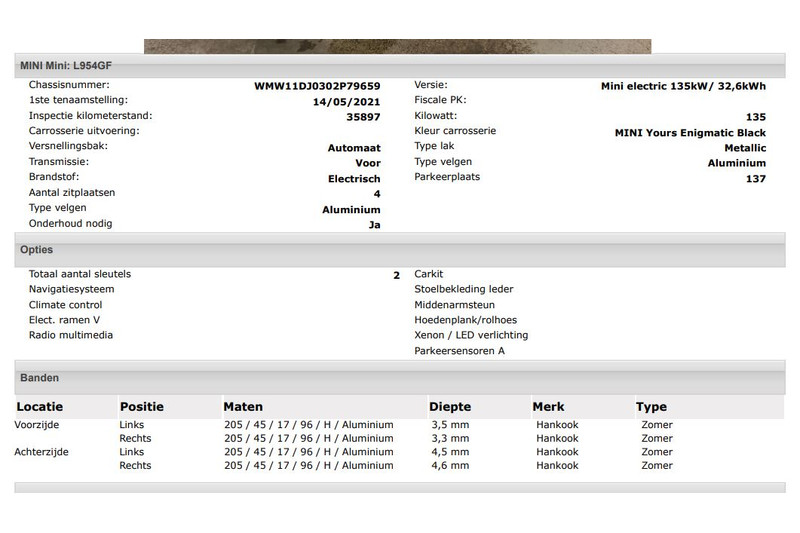The width and height of the screenshot is (800, 533).
Task: Open the Opties section header
Action: [x=37, y=250]
